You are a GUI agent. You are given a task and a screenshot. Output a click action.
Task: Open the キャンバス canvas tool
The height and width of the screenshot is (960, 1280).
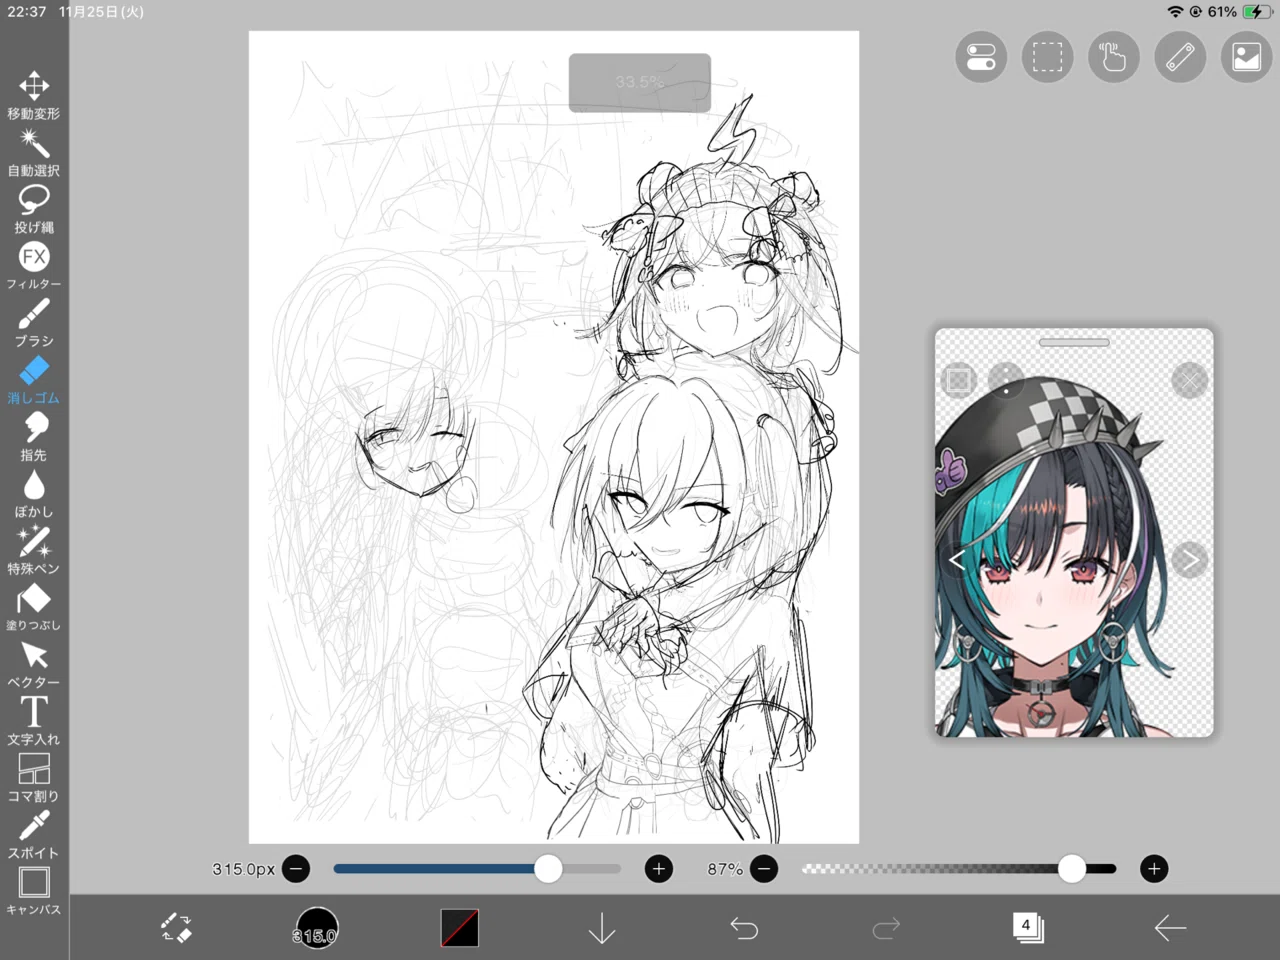tap(34, 891)
